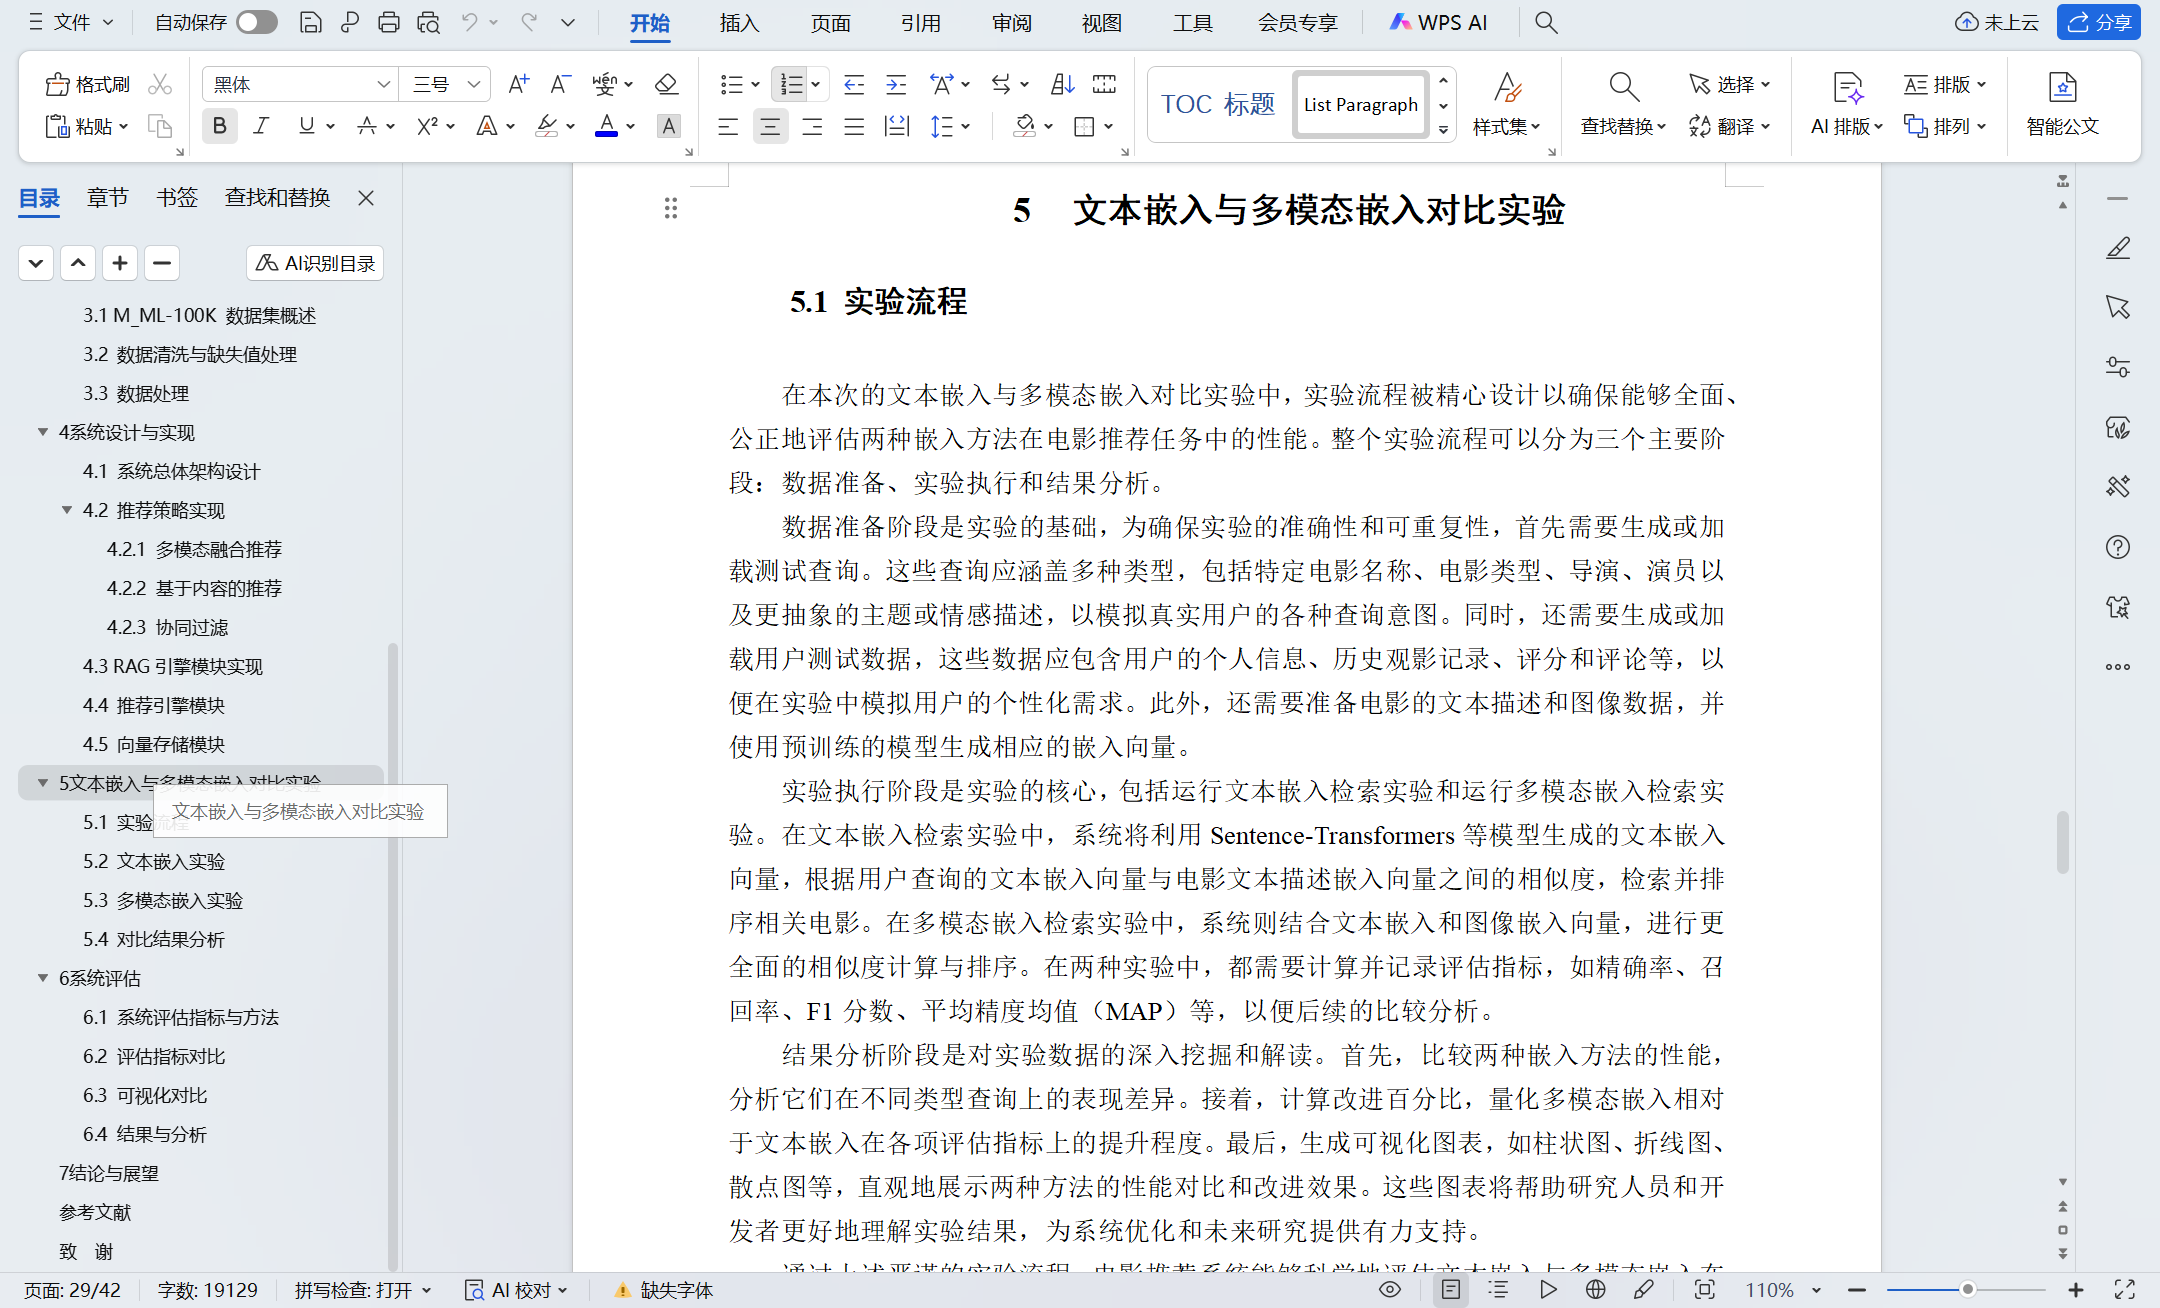This screenshot has width=2160, height=1308.
Task: Switch to the 插入 Insert ribbon tab
Action: pos(739,23)
